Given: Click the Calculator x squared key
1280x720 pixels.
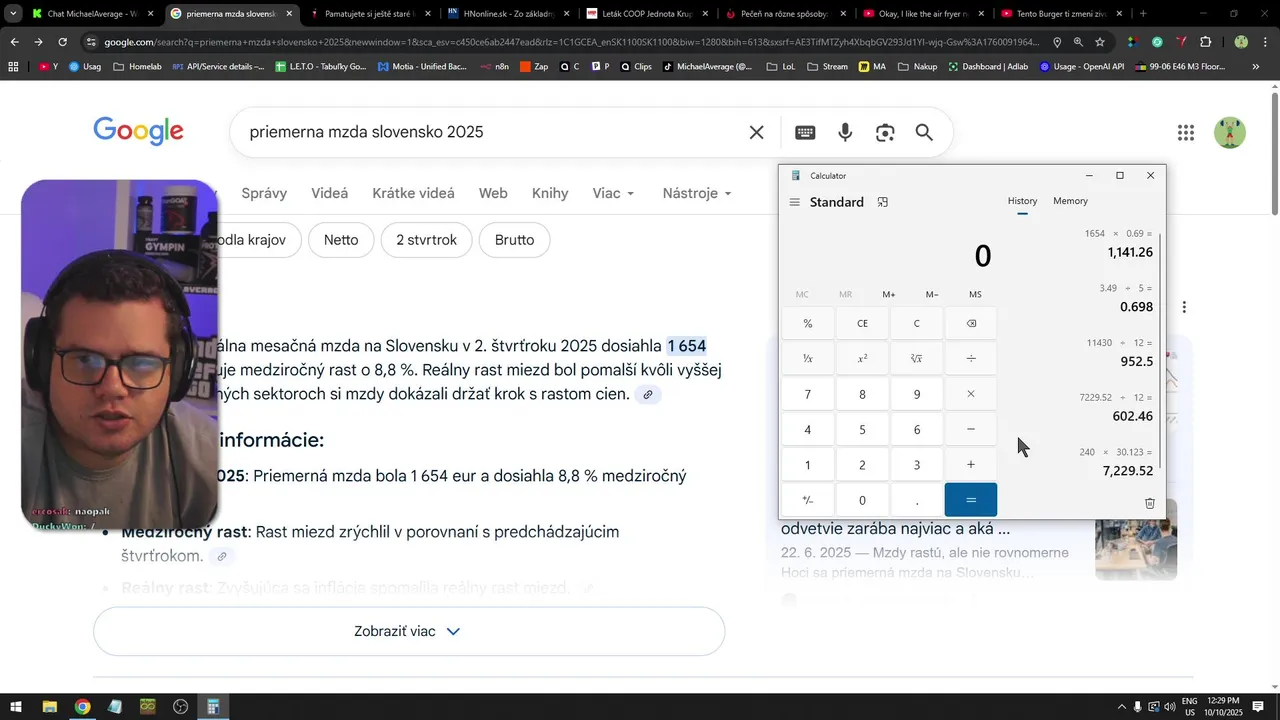Looking at the screenshot, I should point(862,358).
